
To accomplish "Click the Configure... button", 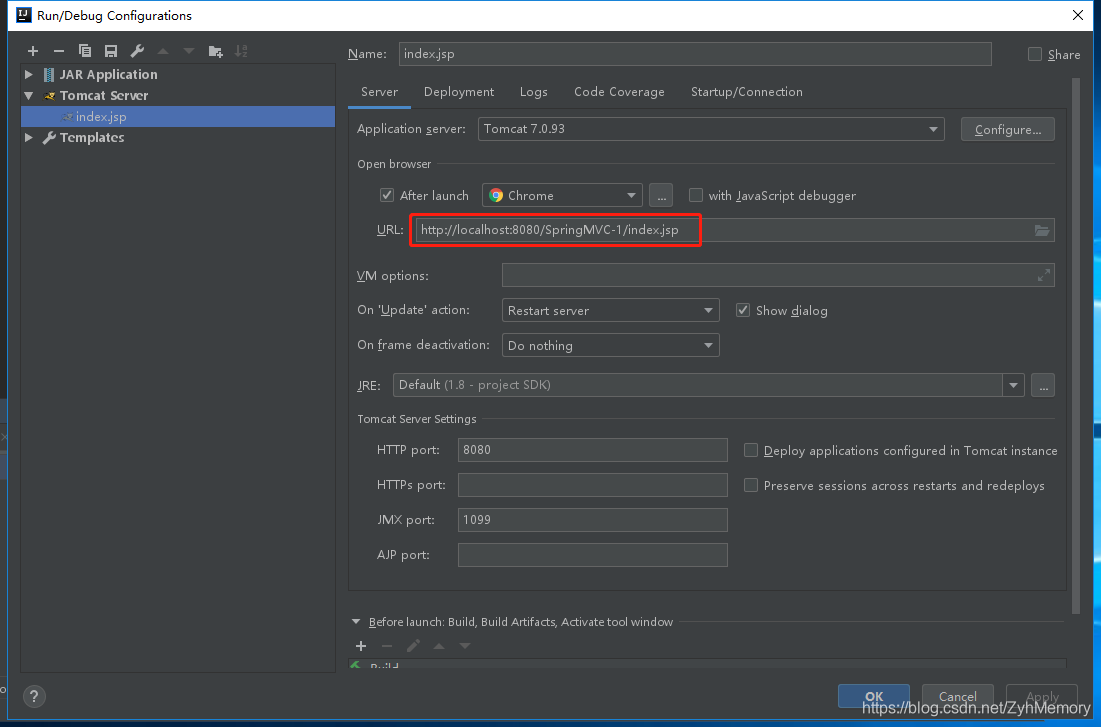I will click(x=1008, y=129).
